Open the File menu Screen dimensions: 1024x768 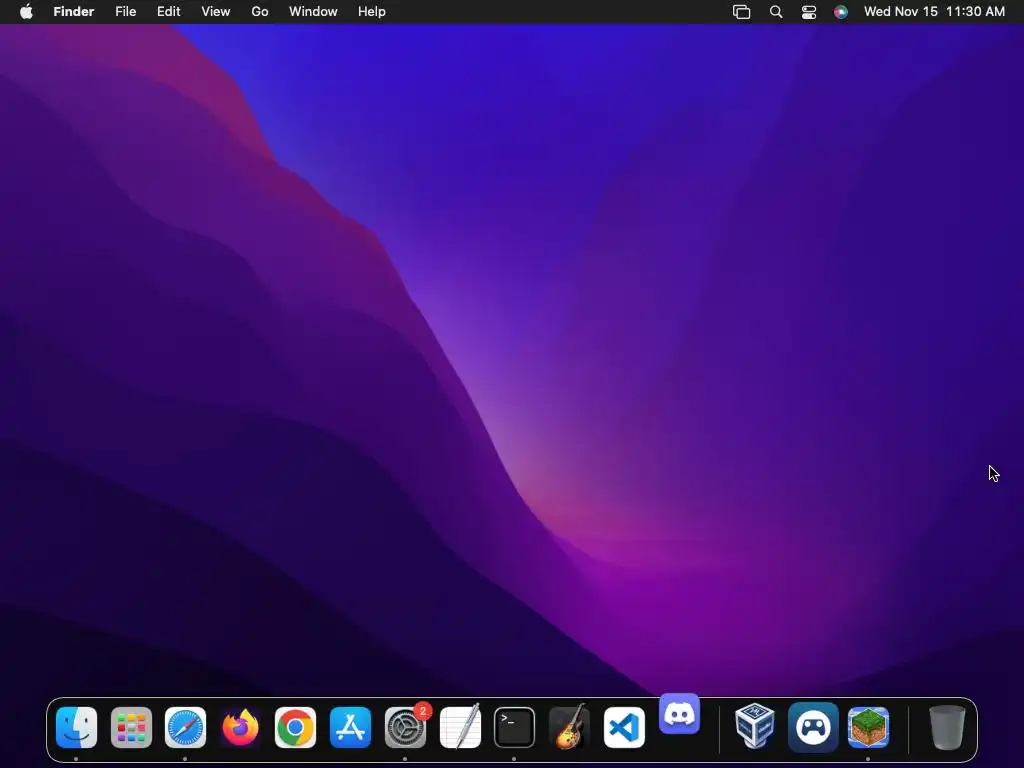click(125, 12)
